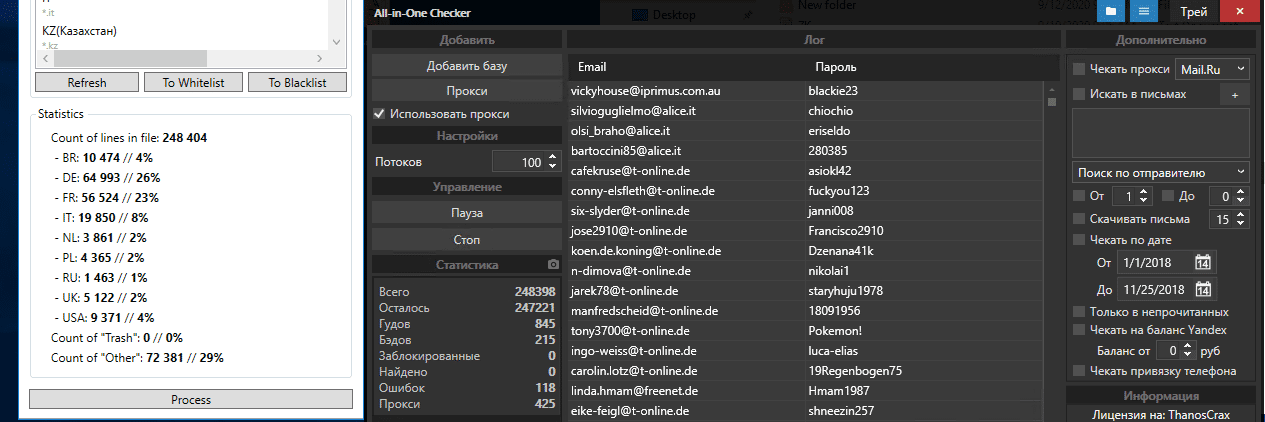Enable Чекать прокси checkbox
The height and width of the screenshot is (422, 1265).
point(1079,69)
